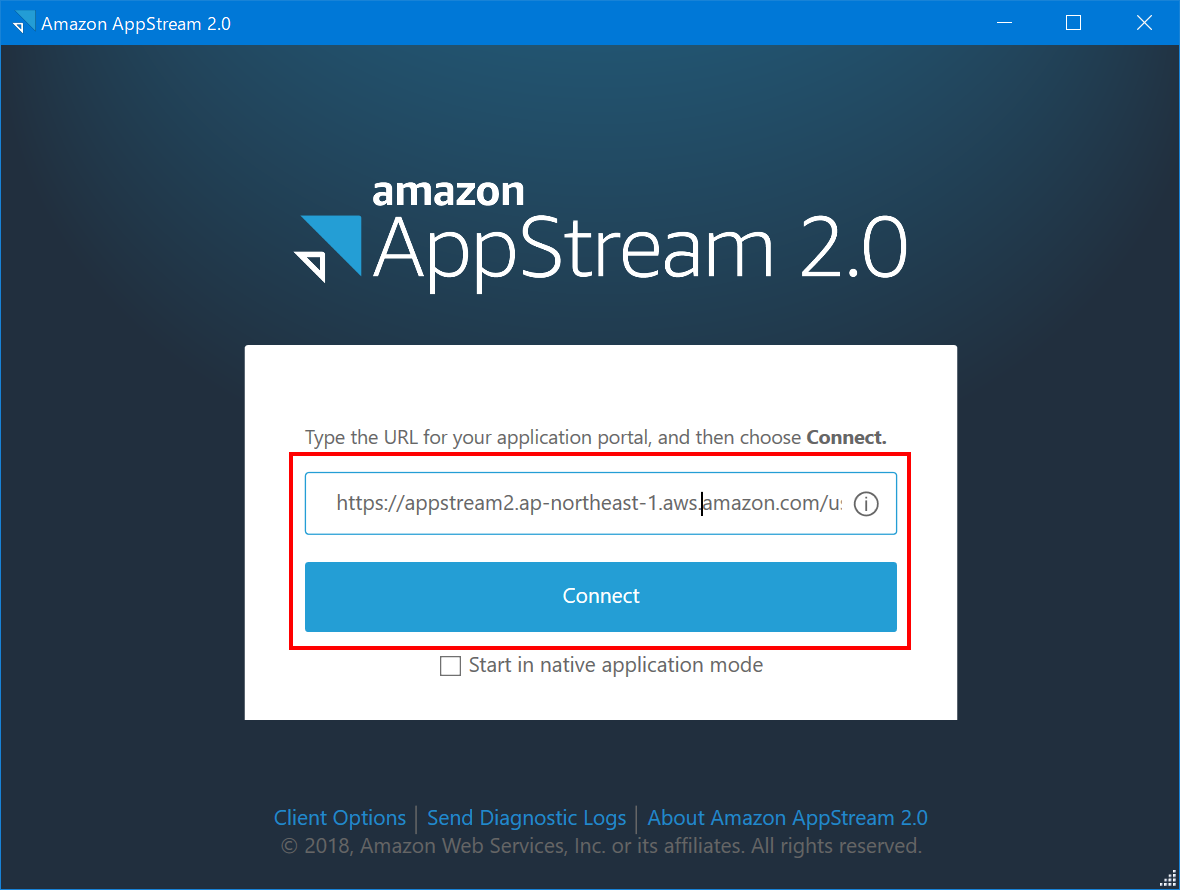Open About Amazon AppStream 2.0
The width and height of the screenshot is (1180, 890).
tap(788, 817)
